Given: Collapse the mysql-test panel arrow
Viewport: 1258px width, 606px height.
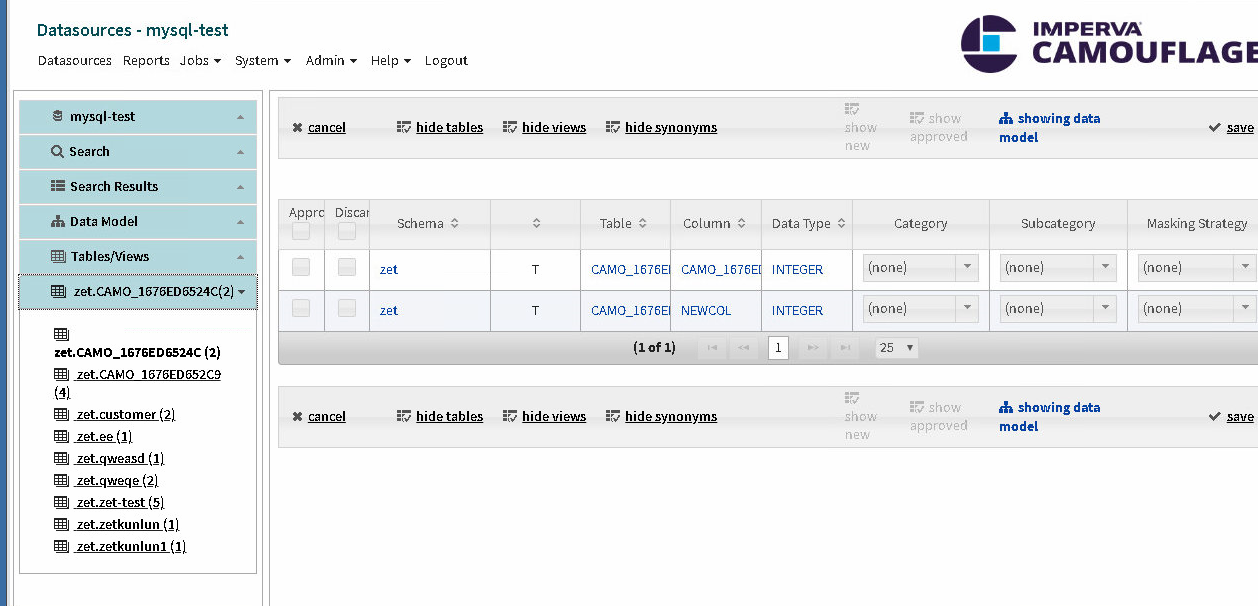Looking at the screenshot, I should [240, 117].
